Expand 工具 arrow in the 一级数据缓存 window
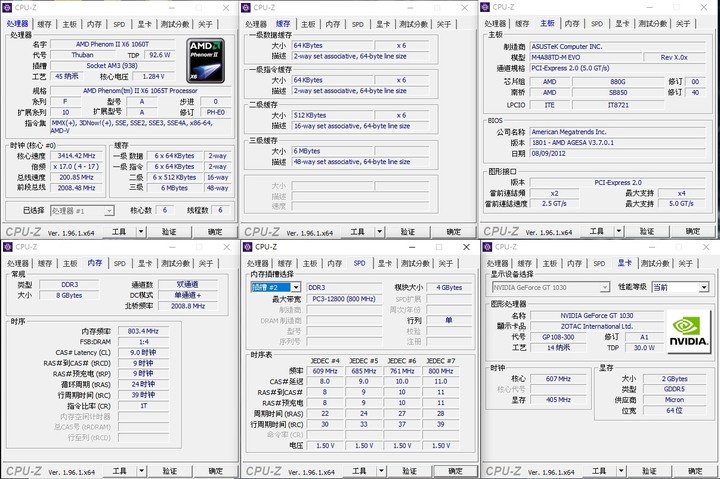Image resolution: width=720 pixels, height=479 pixels. [x=380, y=231]
